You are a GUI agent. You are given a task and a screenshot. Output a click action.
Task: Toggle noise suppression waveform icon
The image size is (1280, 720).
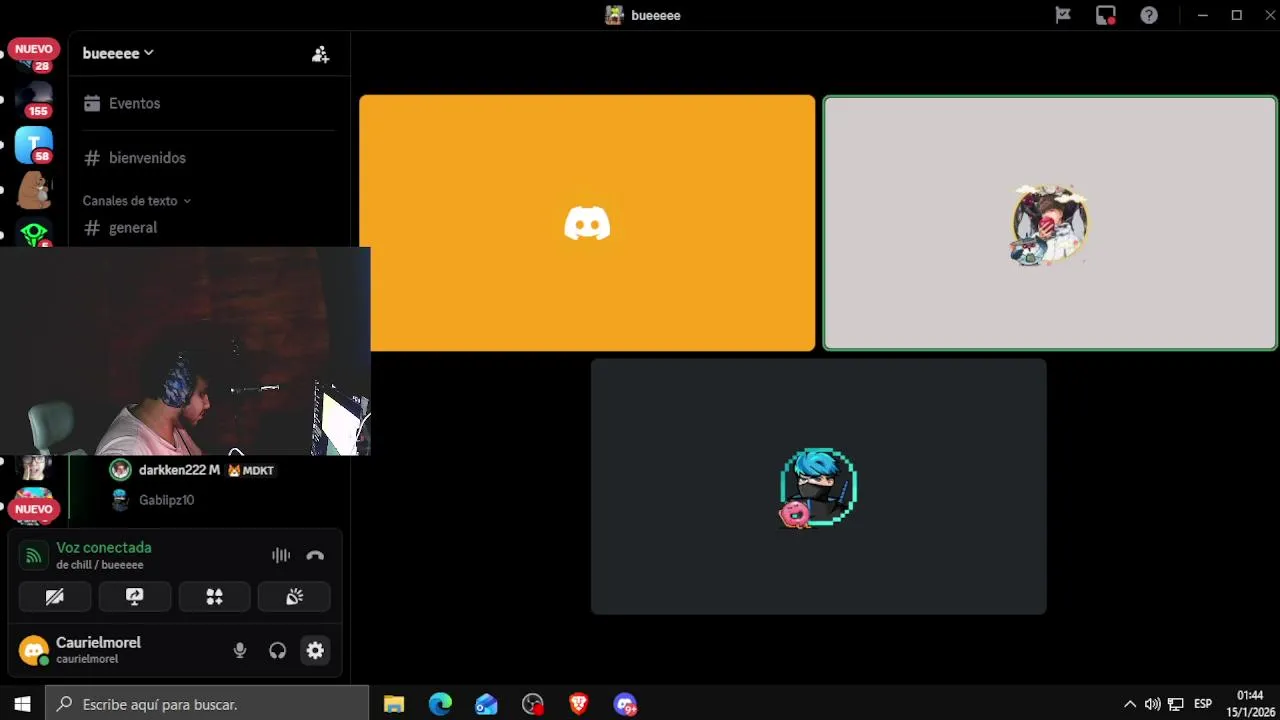click(281, 555)
